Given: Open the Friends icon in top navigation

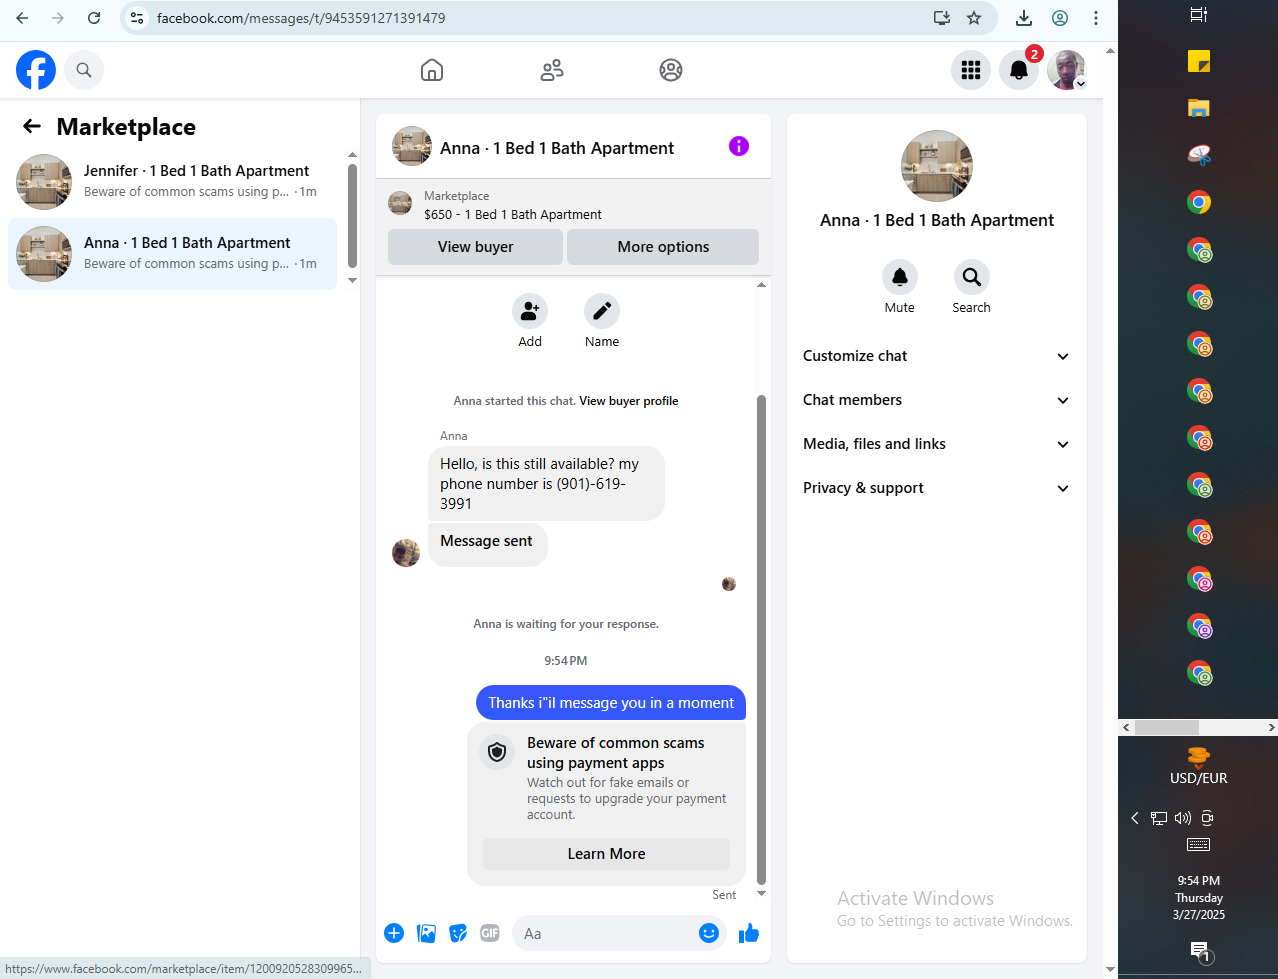Looking at the screenshot, I should pos(552,70).
